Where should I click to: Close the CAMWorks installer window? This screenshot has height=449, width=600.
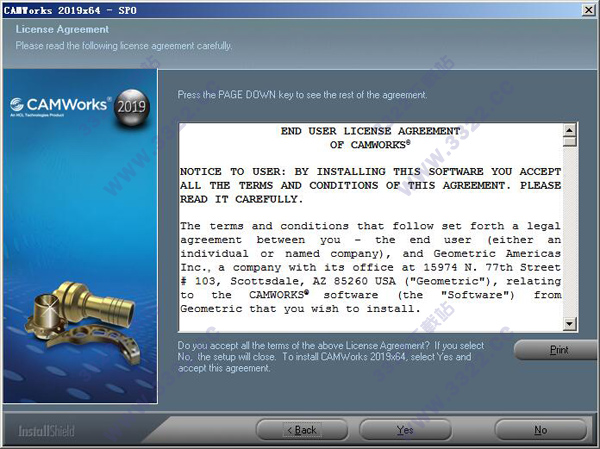point(589,10)
